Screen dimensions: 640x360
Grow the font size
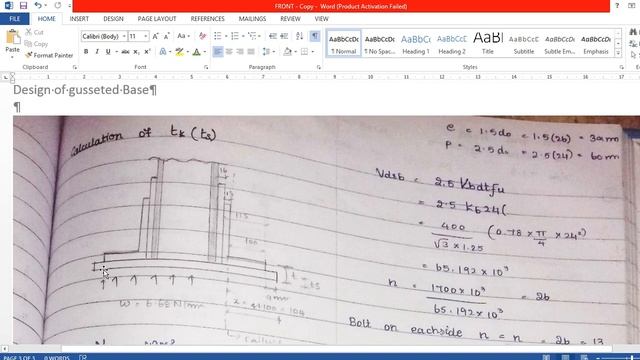(156, 36)
